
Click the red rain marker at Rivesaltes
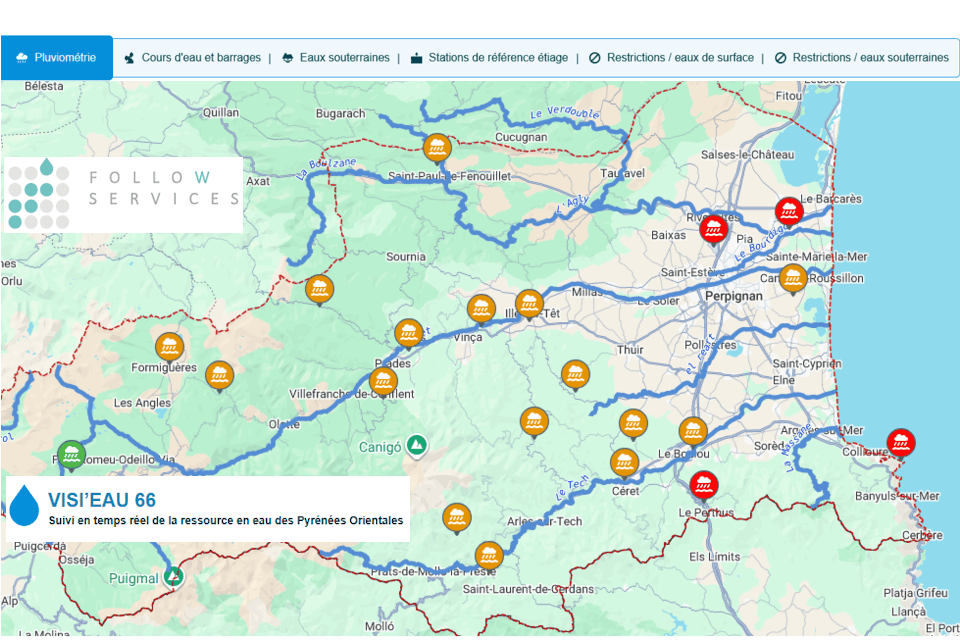click(713, 228)
